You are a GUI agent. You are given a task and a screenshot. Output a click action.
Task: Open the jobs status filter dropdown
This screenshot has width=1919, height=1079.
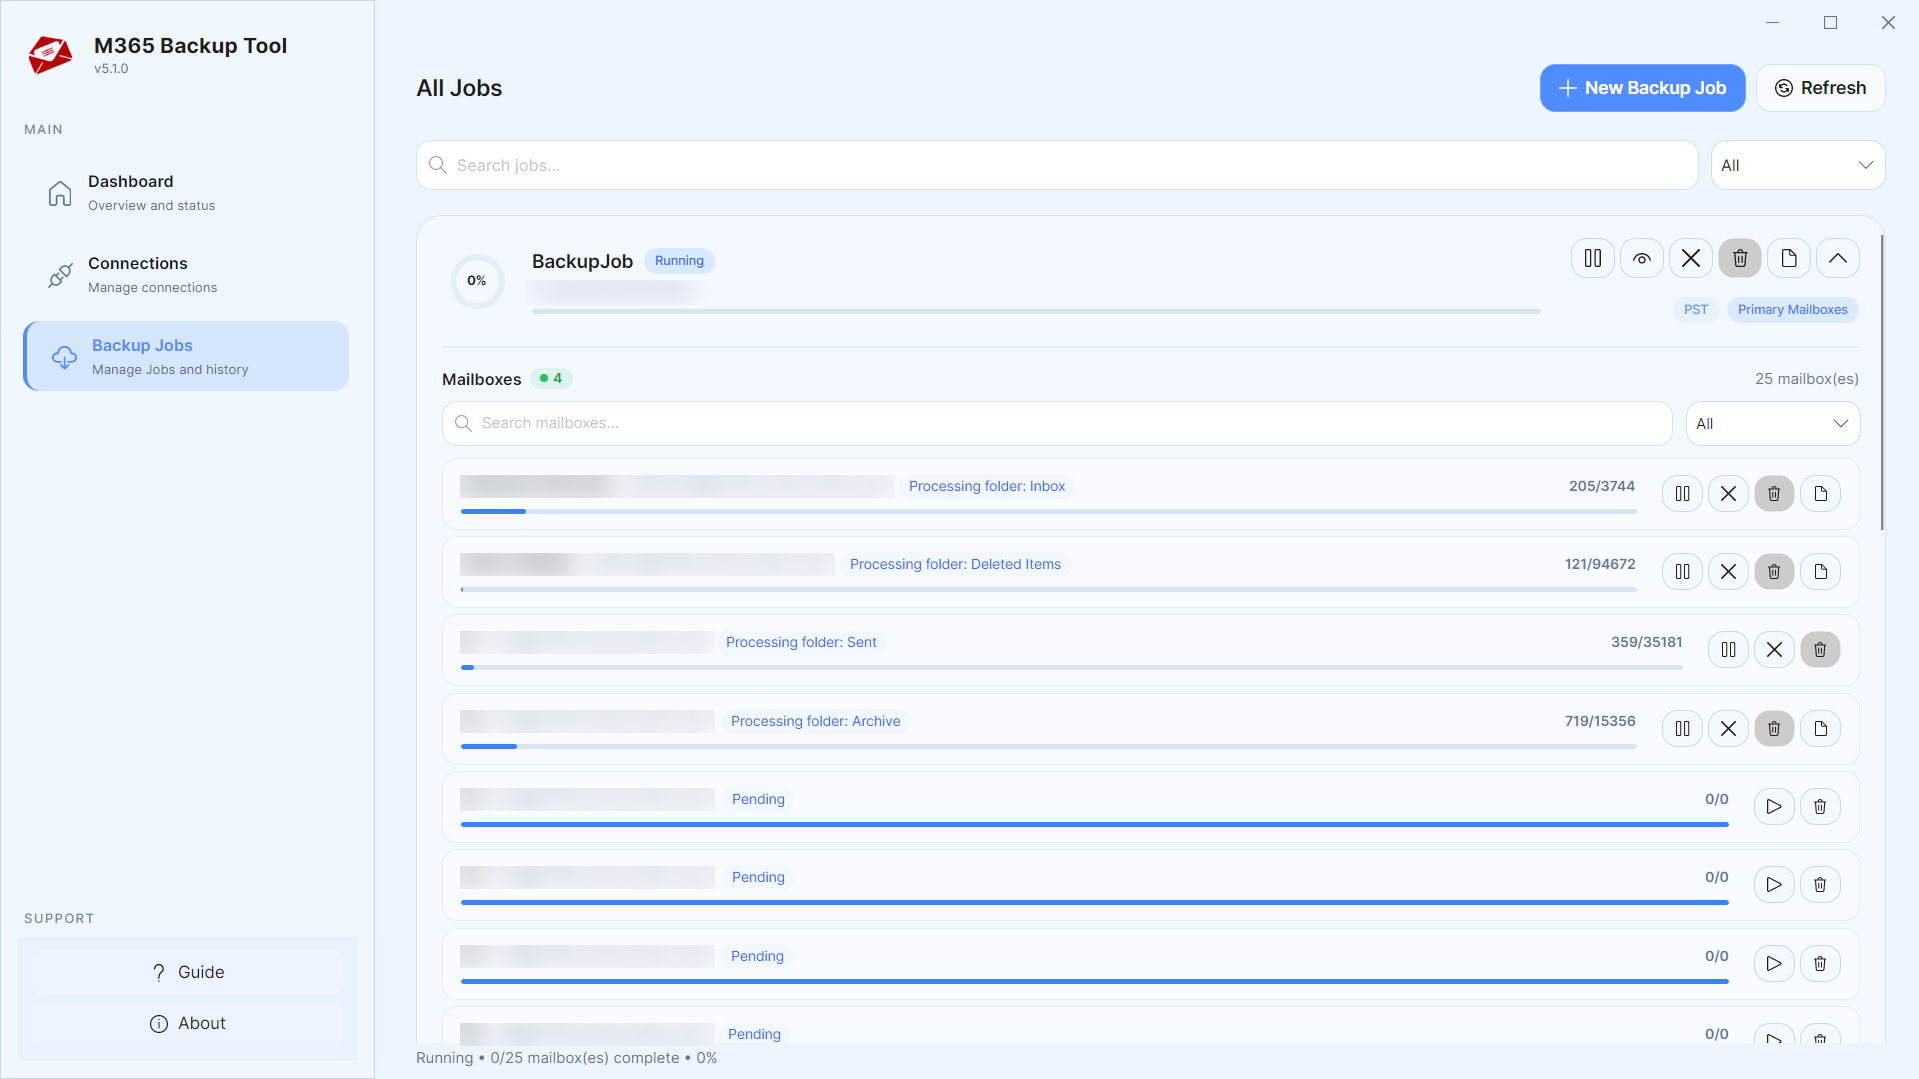1798,165
